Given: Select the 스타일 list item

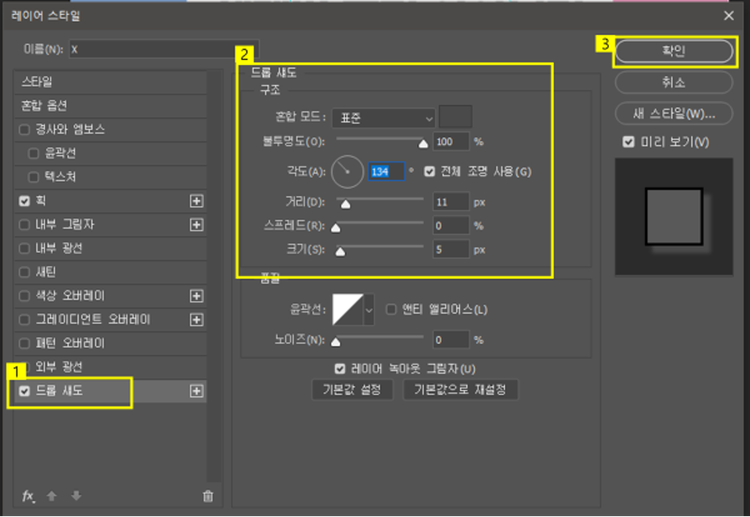Looking at the screenshot, I should tap(110, 82).
